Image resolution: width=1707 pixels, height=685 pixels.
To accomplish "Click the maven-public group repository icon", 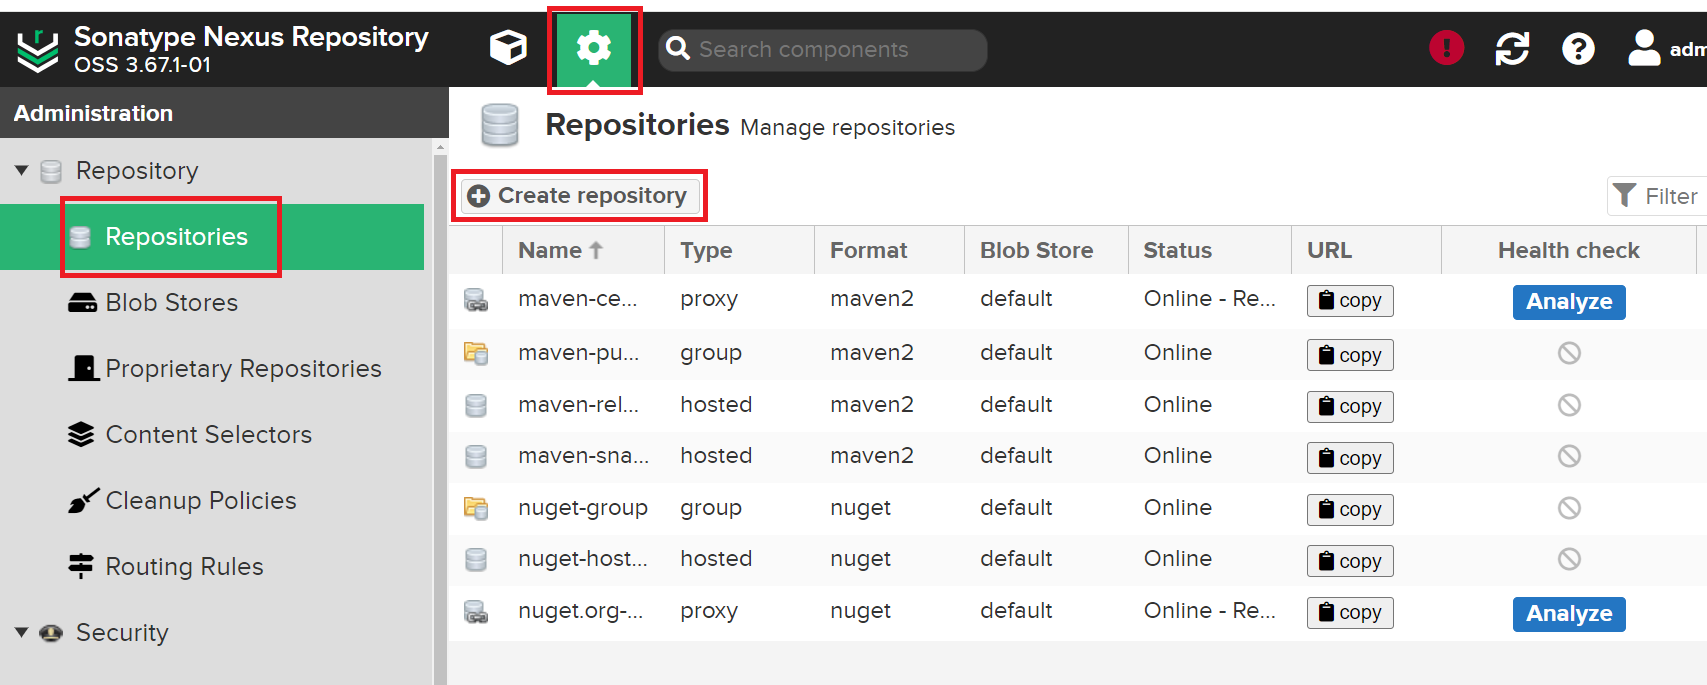I will point(476,353).
